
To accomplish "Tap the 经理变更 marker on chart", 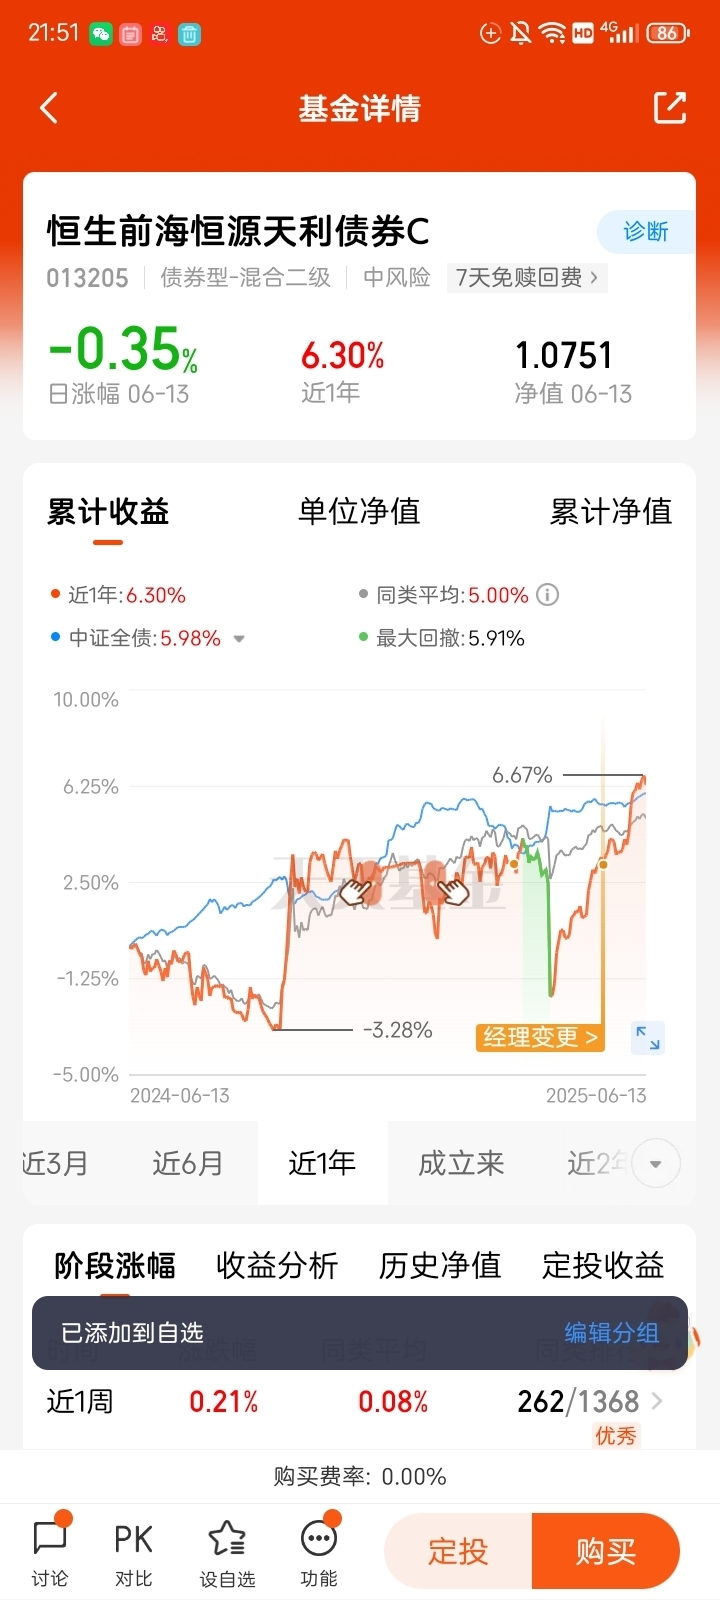I will tap(541, 1037).
